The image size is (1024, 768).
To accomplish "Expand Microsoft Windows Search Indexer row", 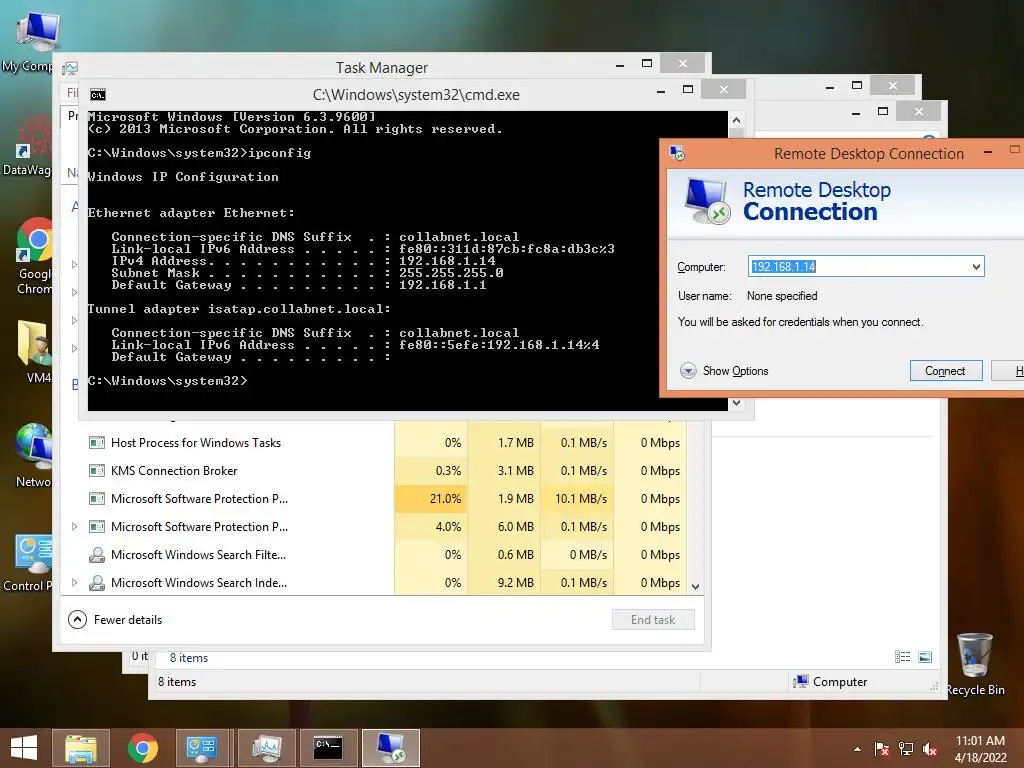I will pos(74,583).
